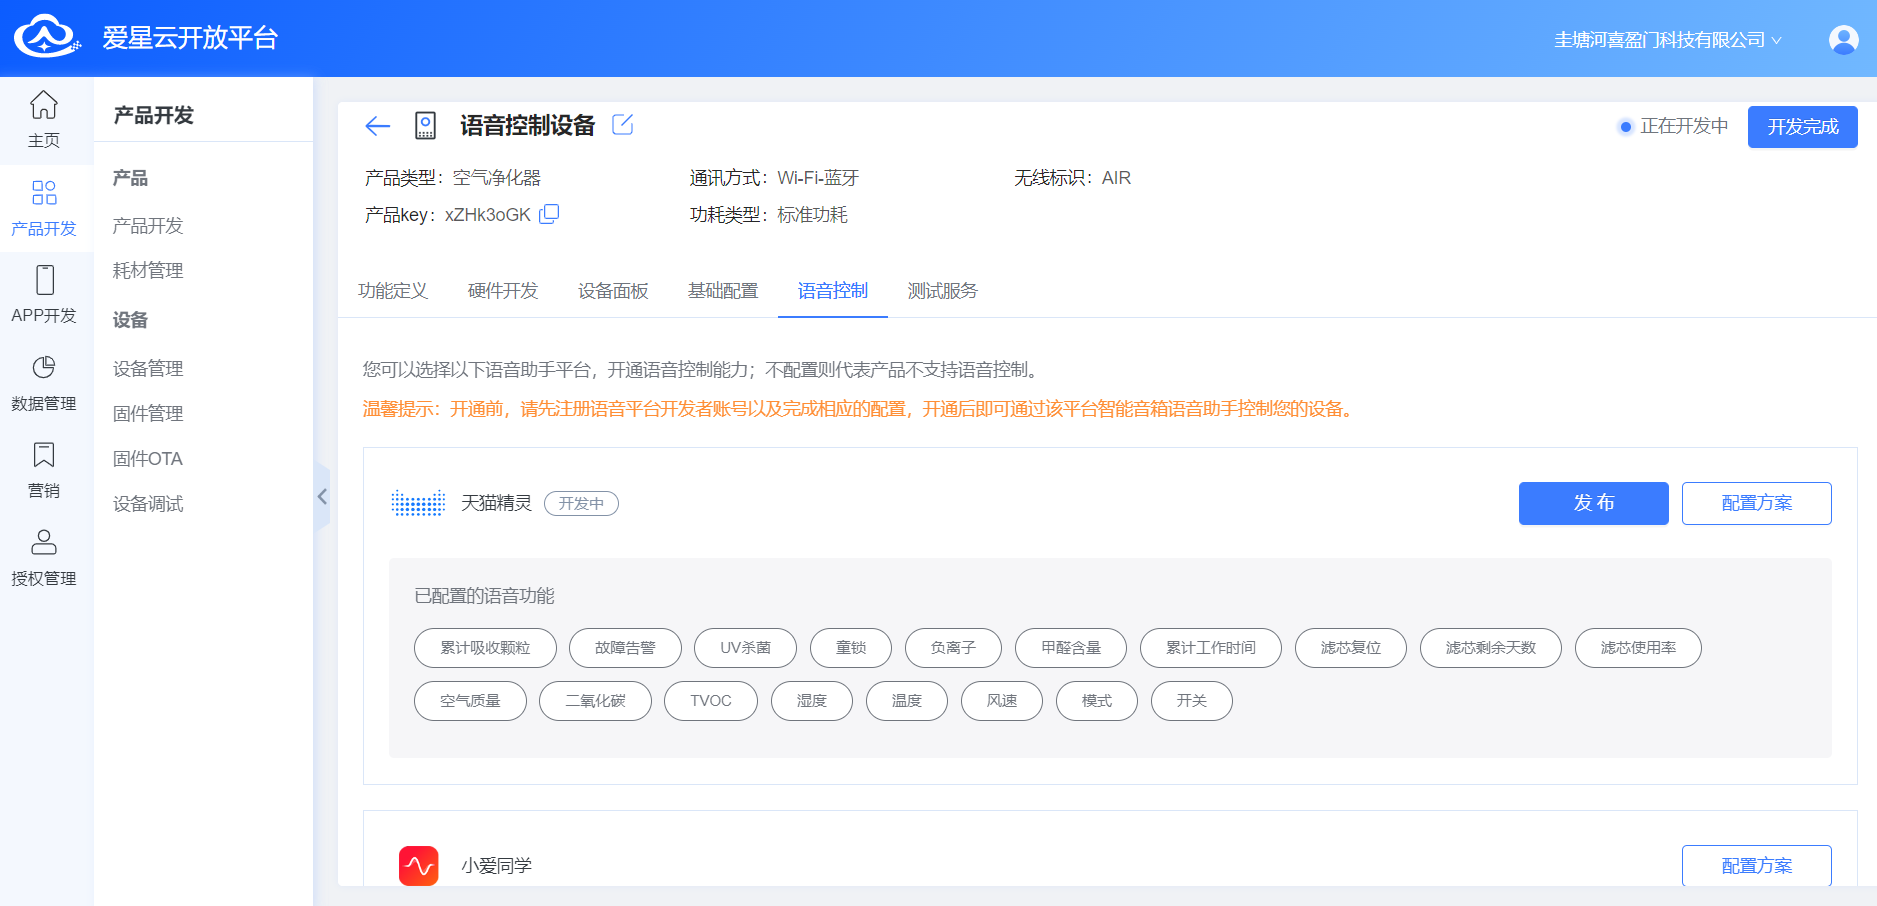Click the 故障告警 voice function tag

[625, 648]
